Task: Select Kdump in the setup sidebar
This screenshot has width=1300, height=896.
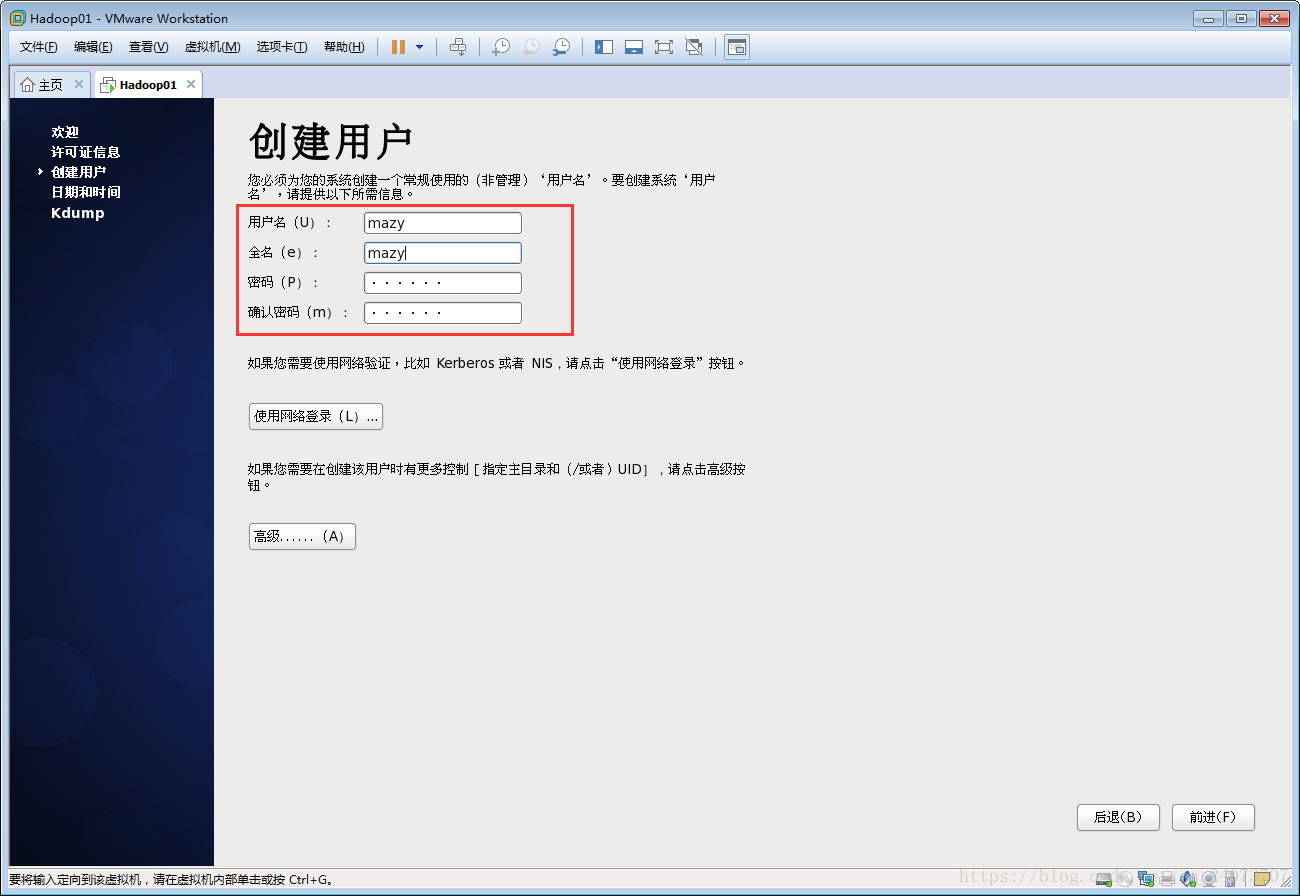Action: [78, 213]
